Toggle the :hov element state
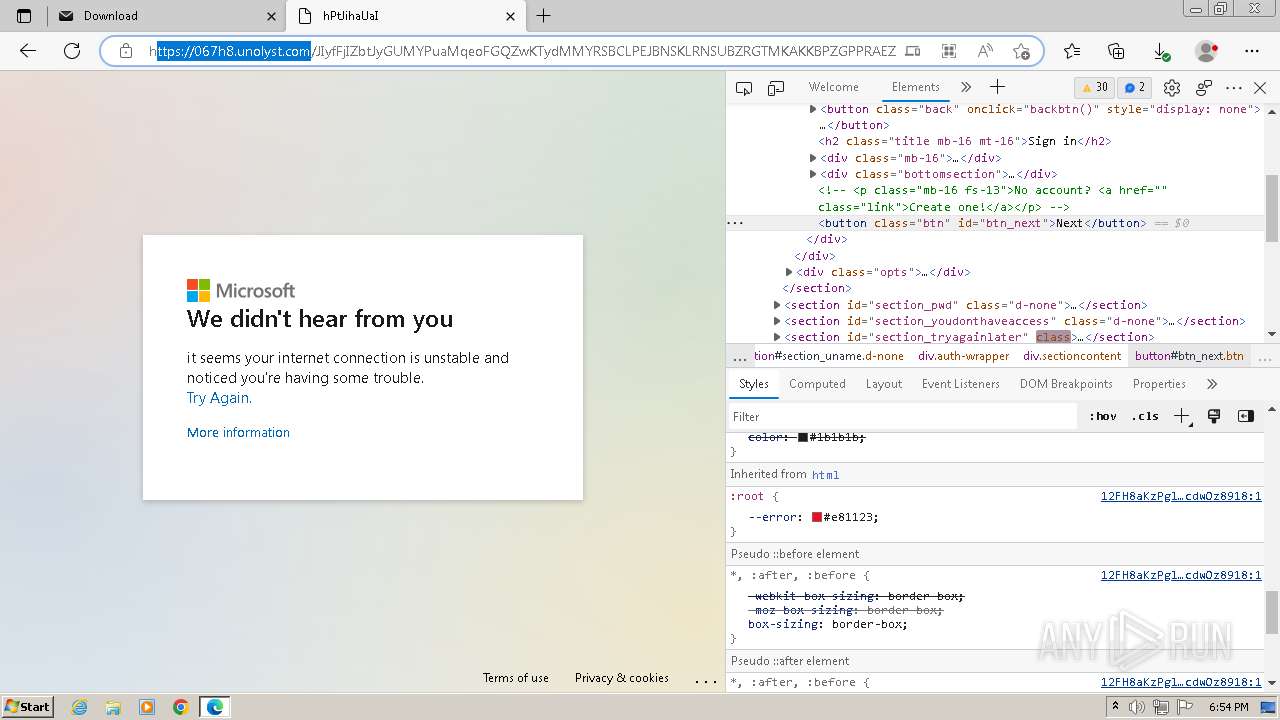Image resolution: width=1280 pixels, height=720 pixels. 1103,417
